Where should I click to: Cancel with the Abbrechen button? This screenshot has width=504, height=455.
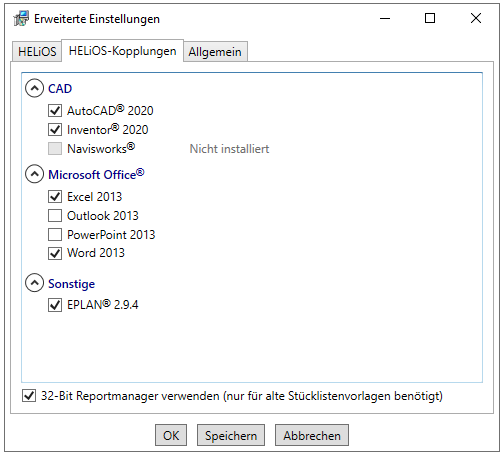(x=312, y=435)
